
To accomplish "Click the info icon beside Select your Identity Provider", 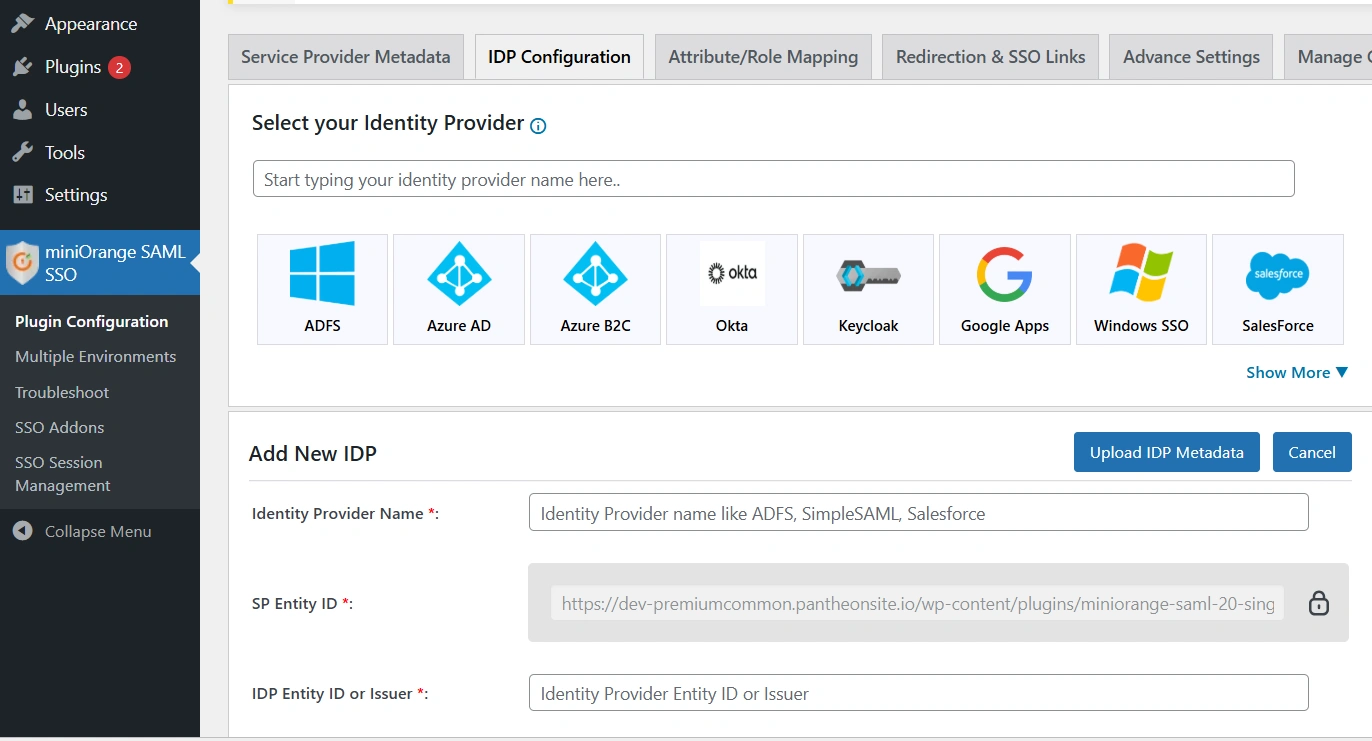I will pyautogui.click(x=538, y=125).
